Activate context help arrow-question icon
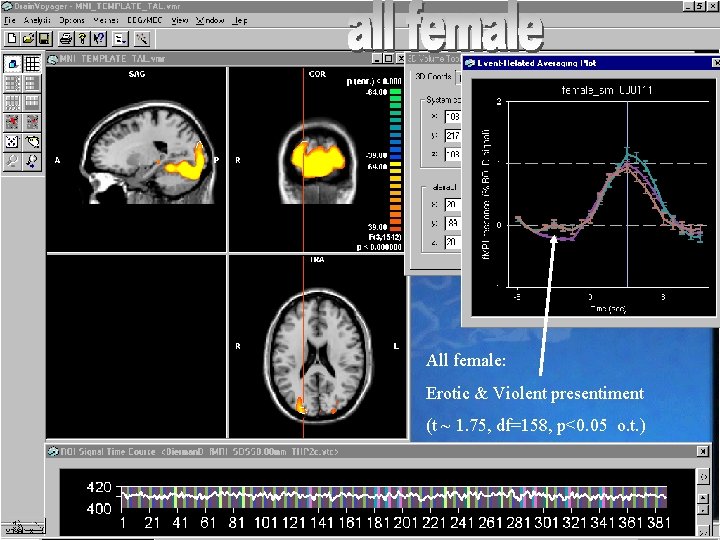The width and height of the screenshot is (720, 540). 99,39
